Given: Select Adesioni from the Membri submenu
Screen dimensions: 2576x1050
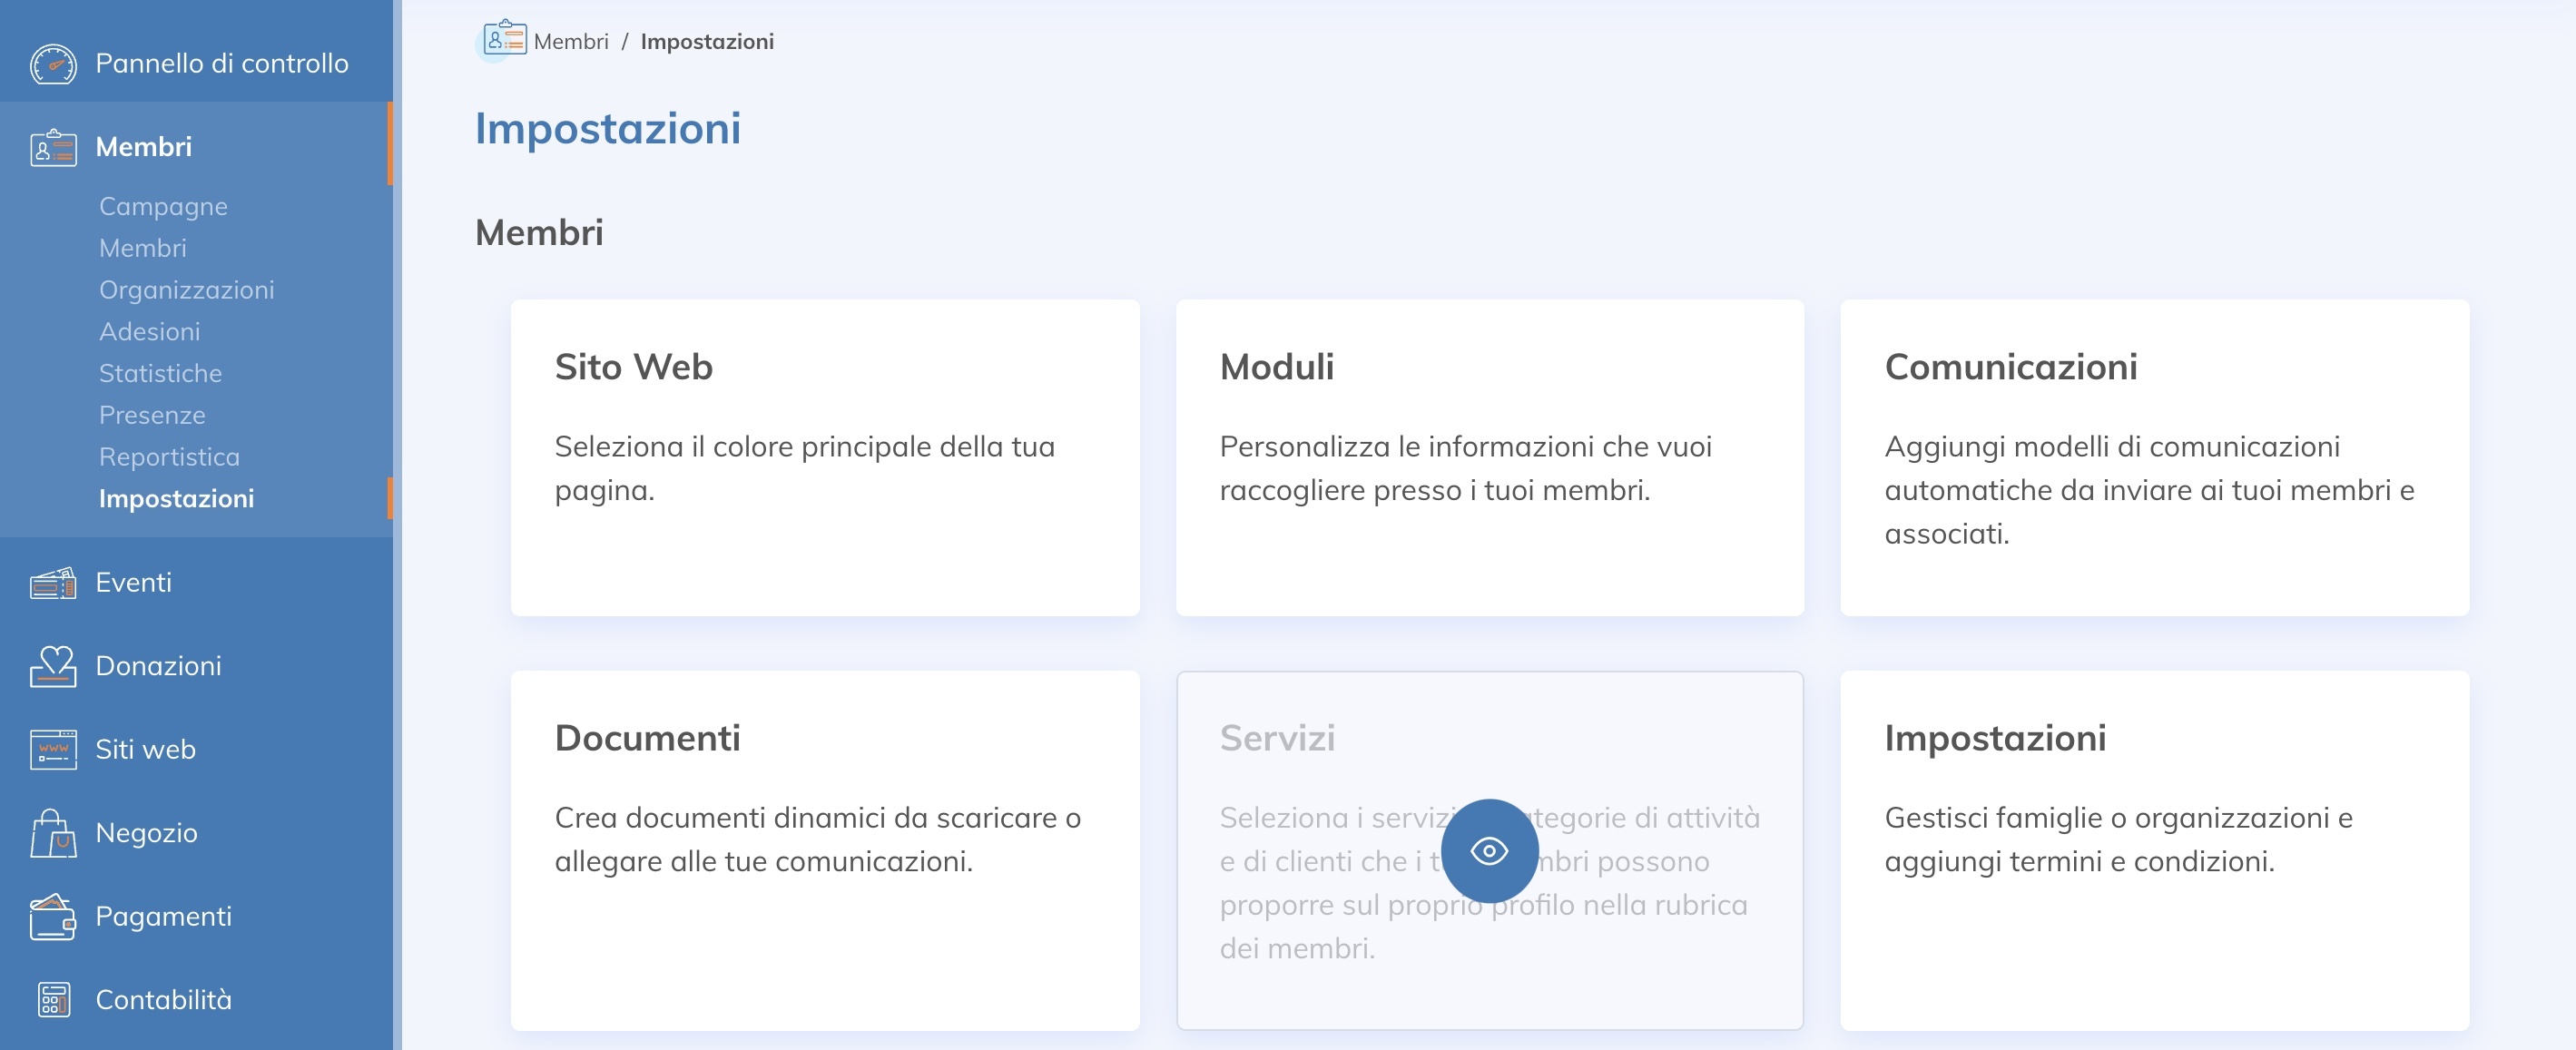Looking at the screenshot, I should pyautogui.click(x=149, y=332).
